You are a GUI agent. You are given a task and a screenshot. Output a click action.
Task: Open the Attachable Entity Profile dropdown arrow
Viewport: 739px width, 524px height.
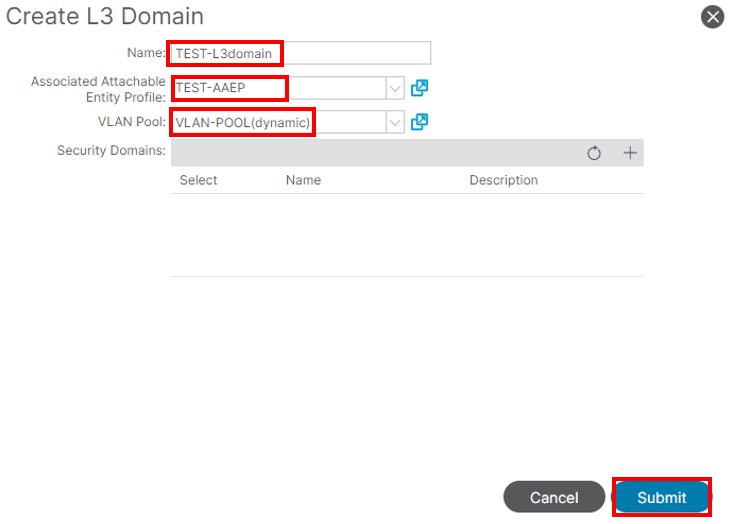tap(395, 88)
